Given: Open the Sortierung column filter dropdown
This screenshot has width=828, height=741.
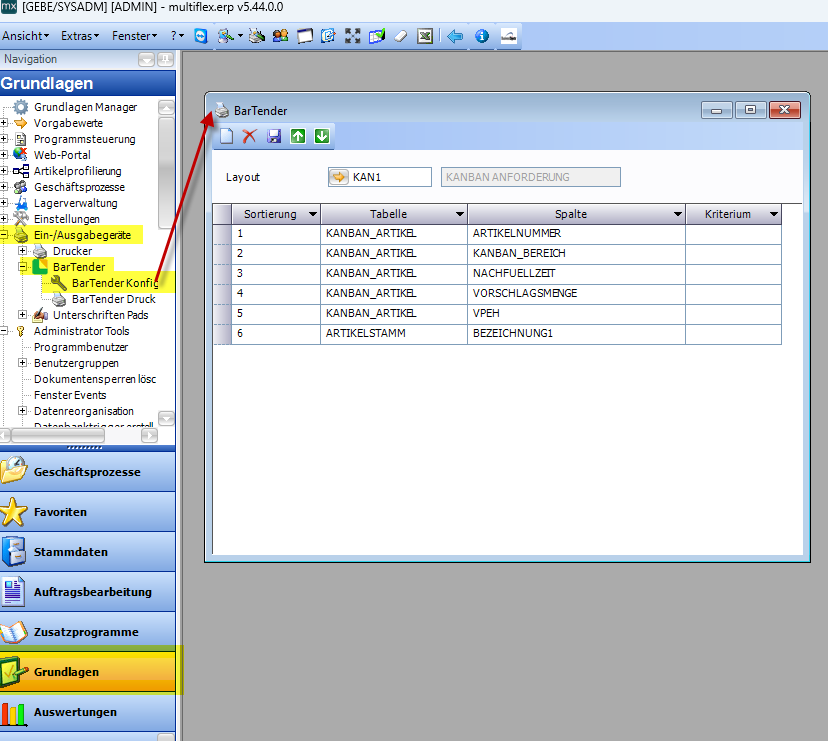Looking at the screenshot, I should click(x=313, y=214).
